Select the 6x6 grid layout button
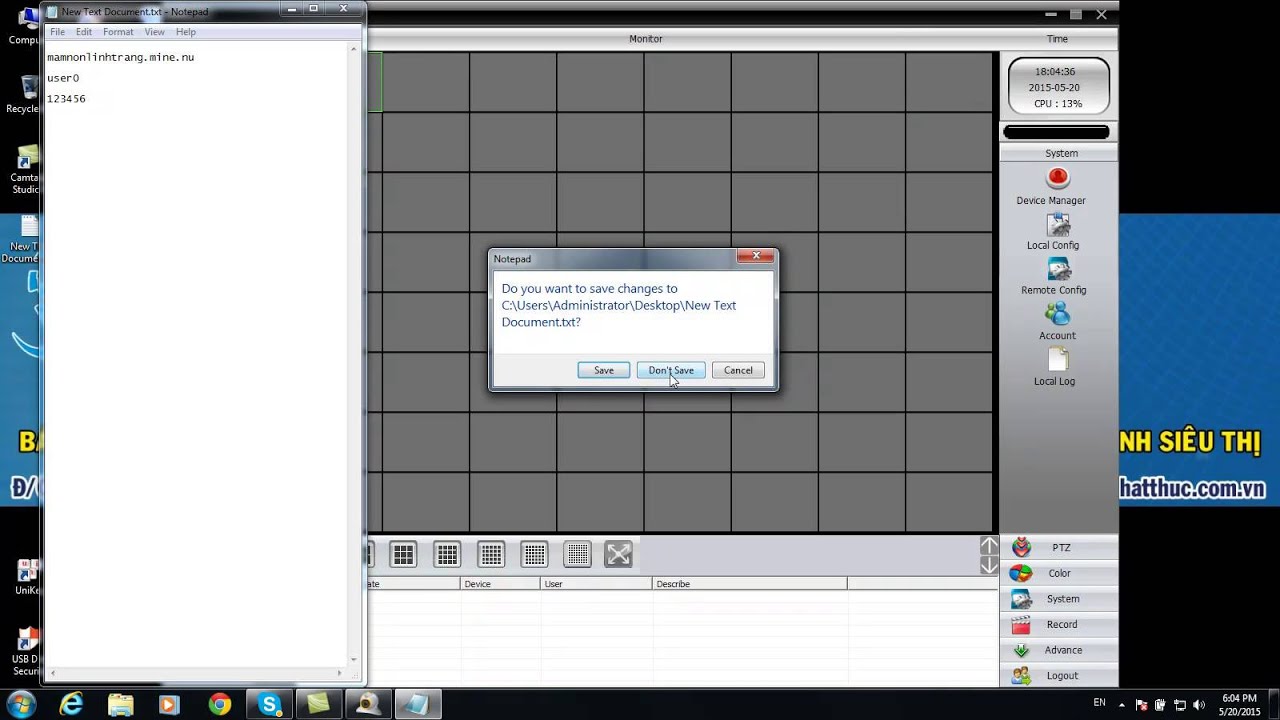 tap(535, 554)
